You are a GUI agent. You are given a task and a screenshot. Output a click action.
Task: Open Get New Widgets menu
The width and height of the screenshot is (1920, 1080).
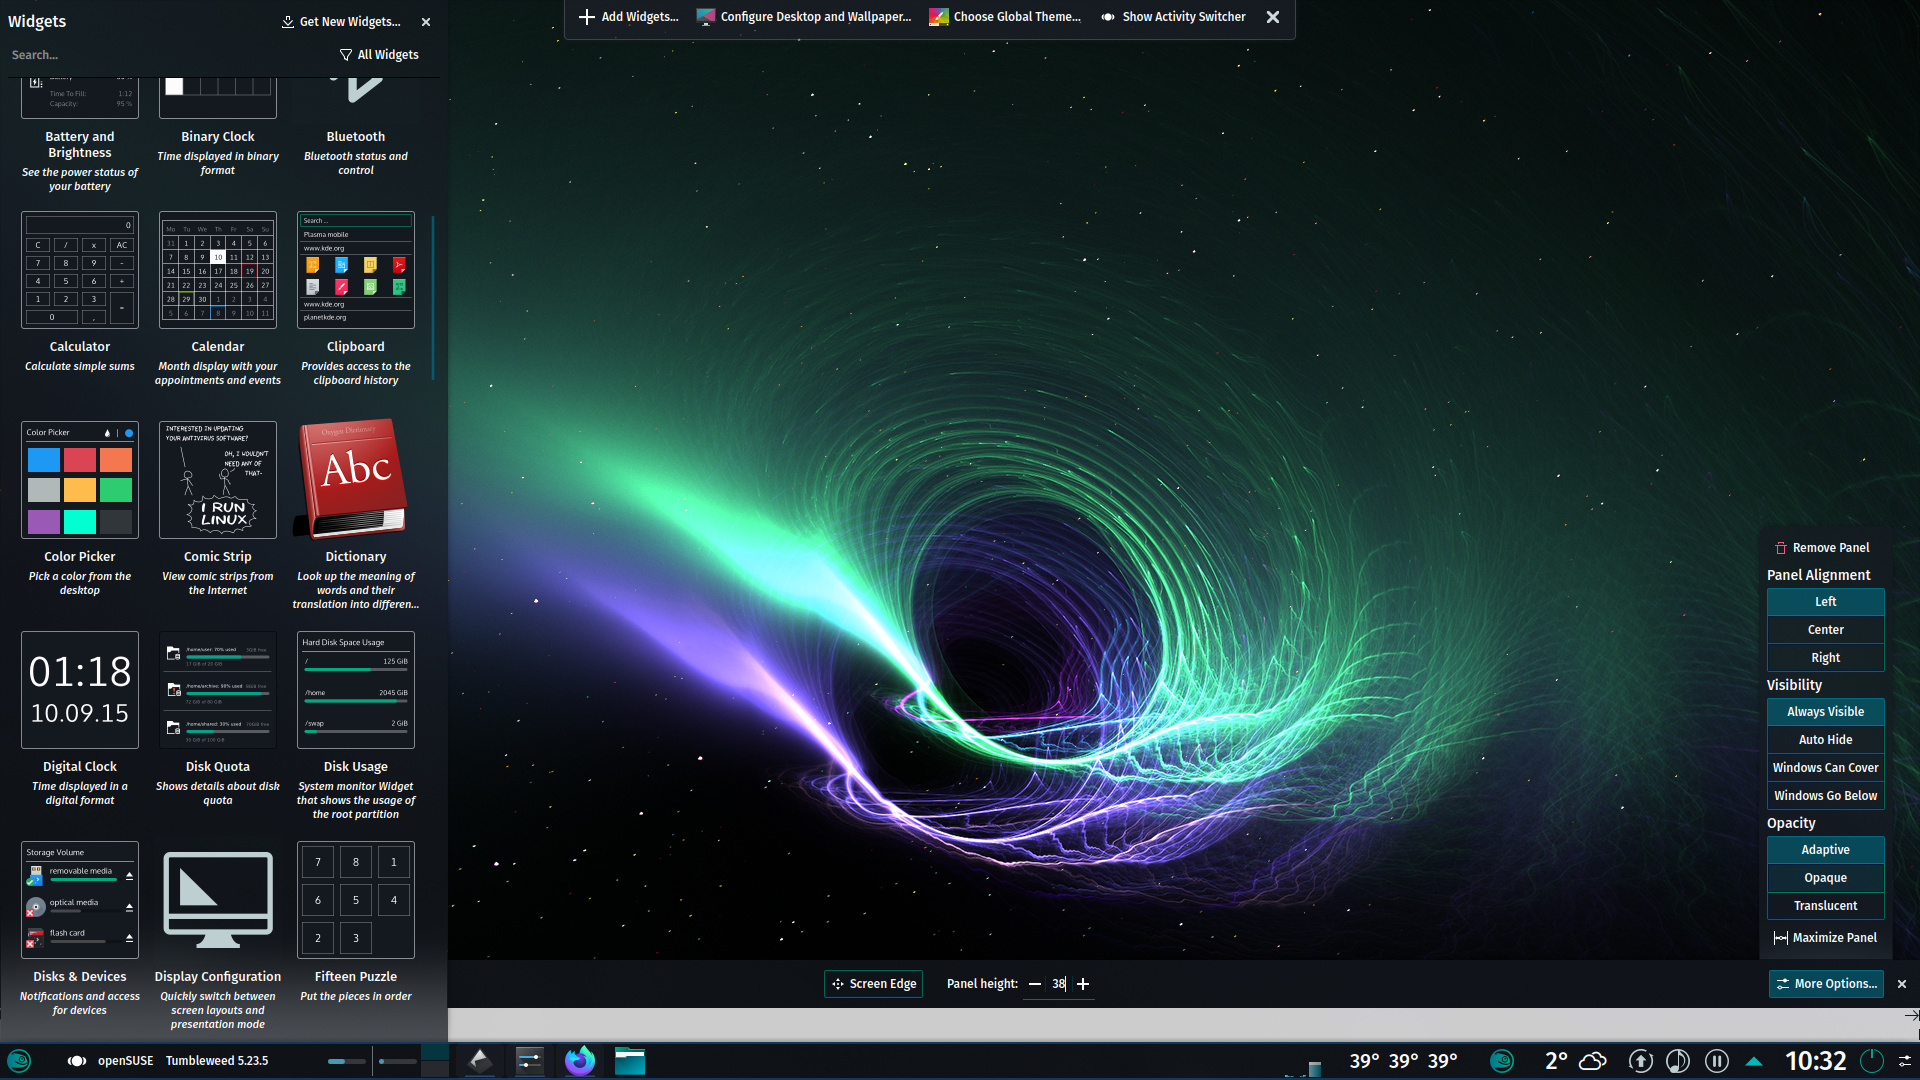click(341, 22)
